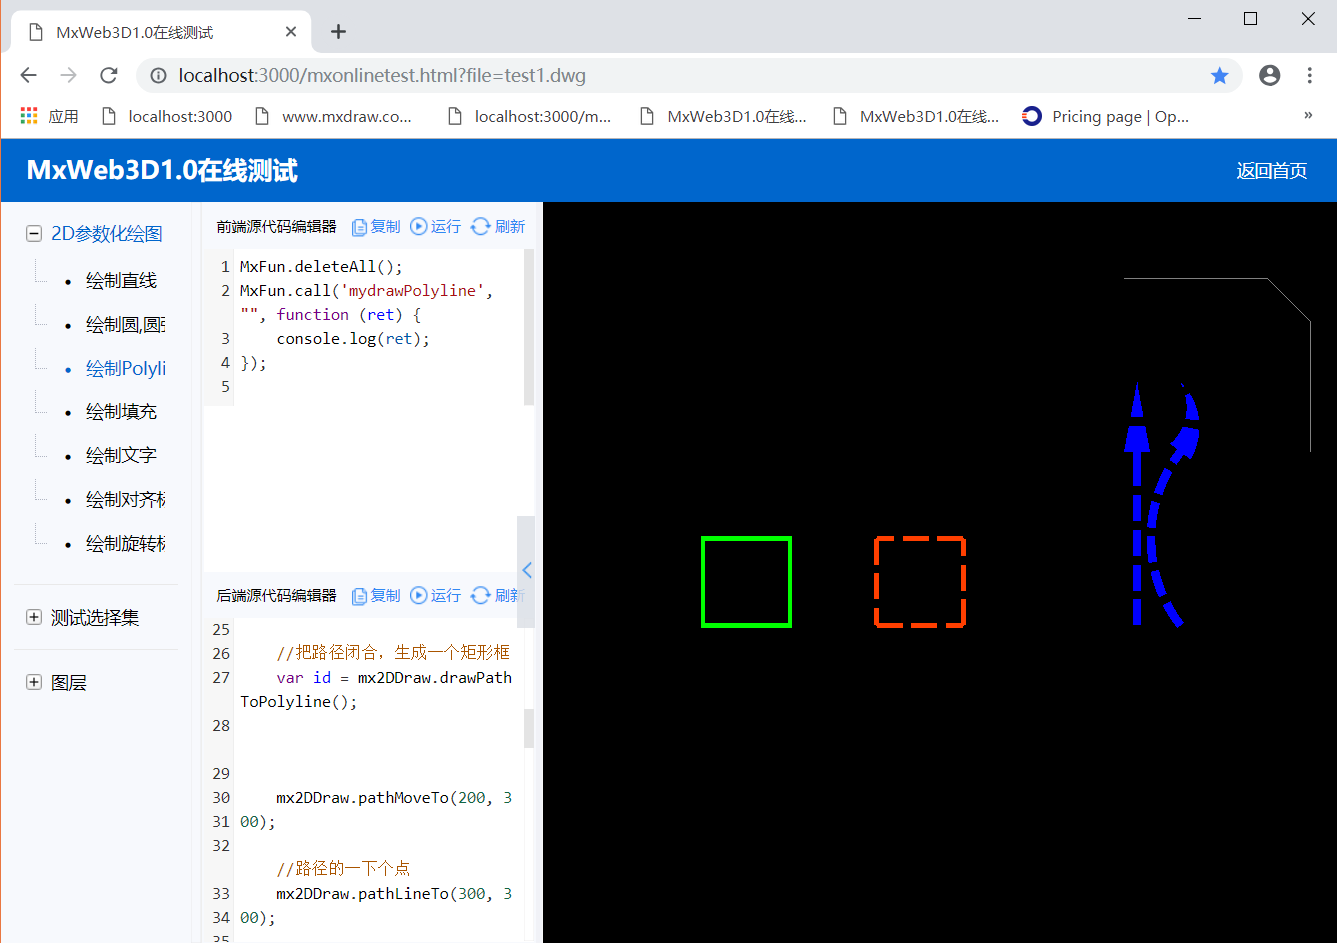Viewport: 1337px width, 943px height.
Task: Open the 绘制旋转 example
Action: coord(126,544)
